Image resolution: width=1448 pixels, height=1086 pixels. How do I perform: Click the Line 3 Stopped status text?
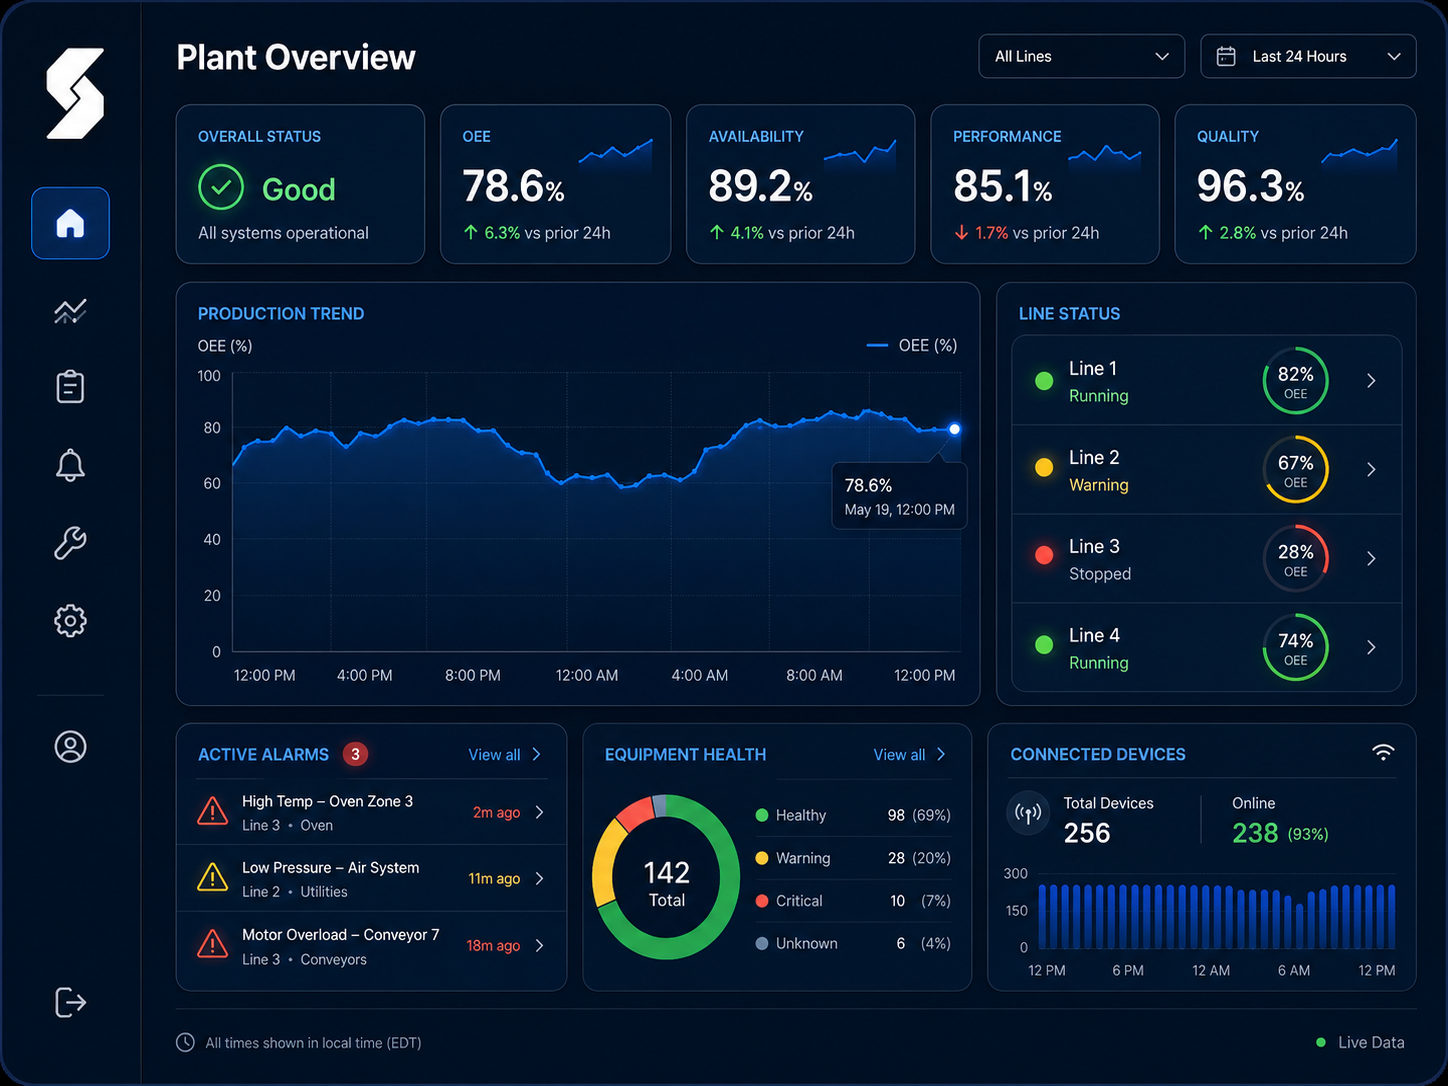pos(1100,573)
